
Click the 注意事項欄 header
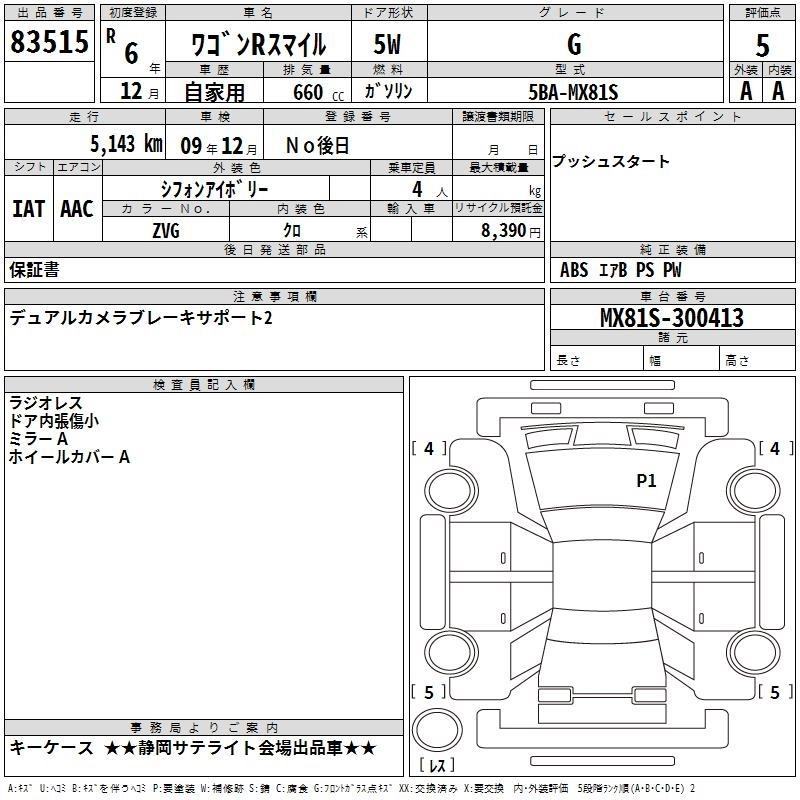(x=274, y=296)
